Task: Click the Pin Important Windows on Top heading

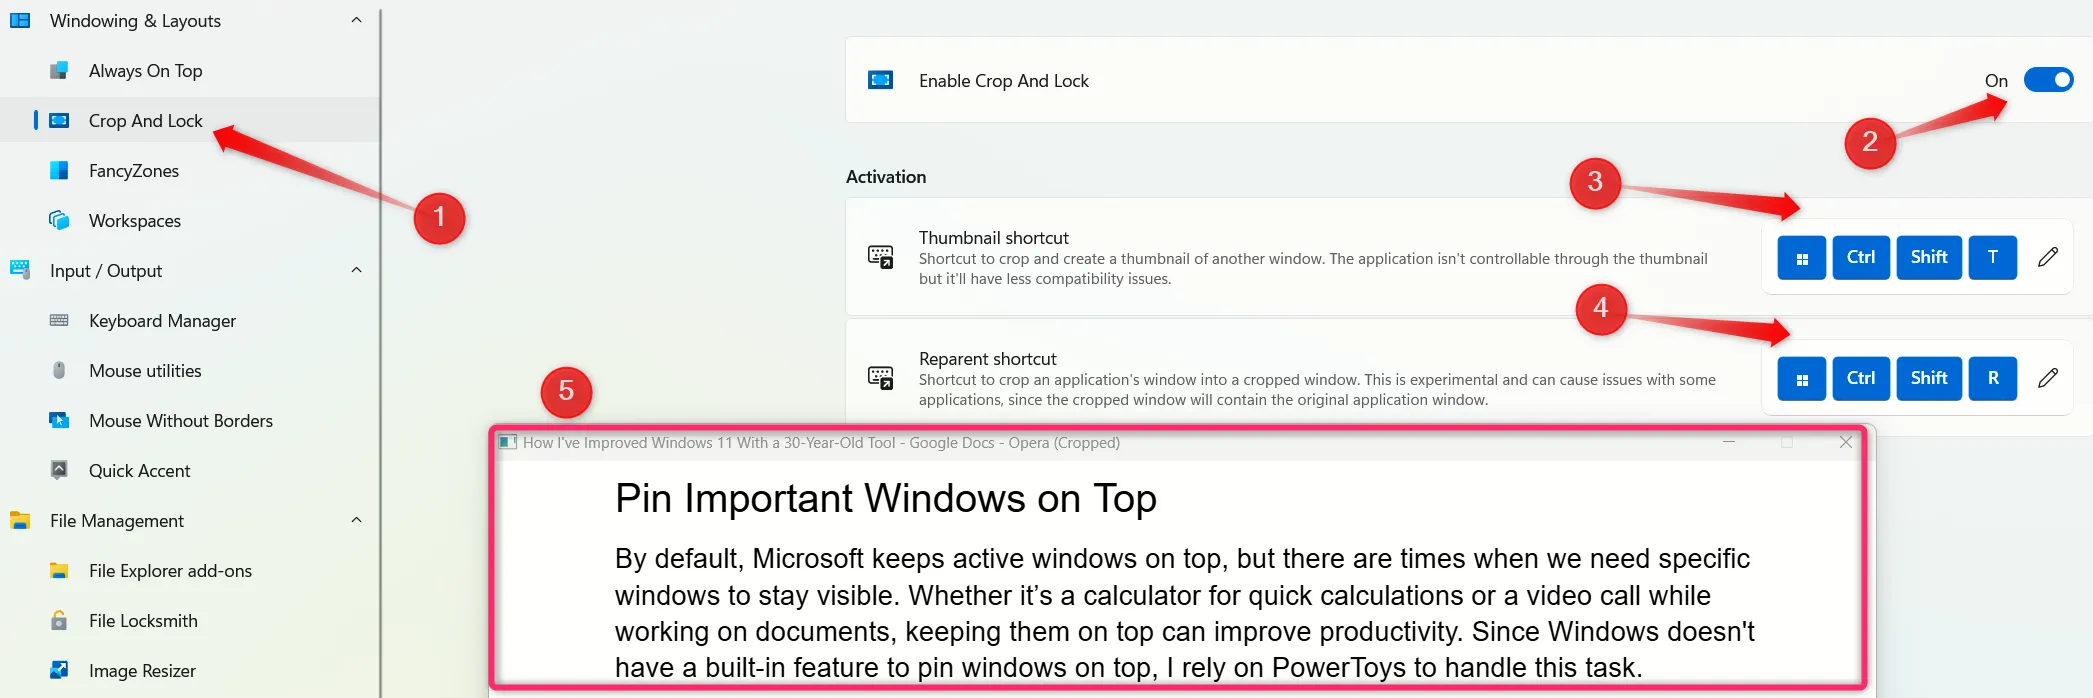Action: tap(886, 498)
